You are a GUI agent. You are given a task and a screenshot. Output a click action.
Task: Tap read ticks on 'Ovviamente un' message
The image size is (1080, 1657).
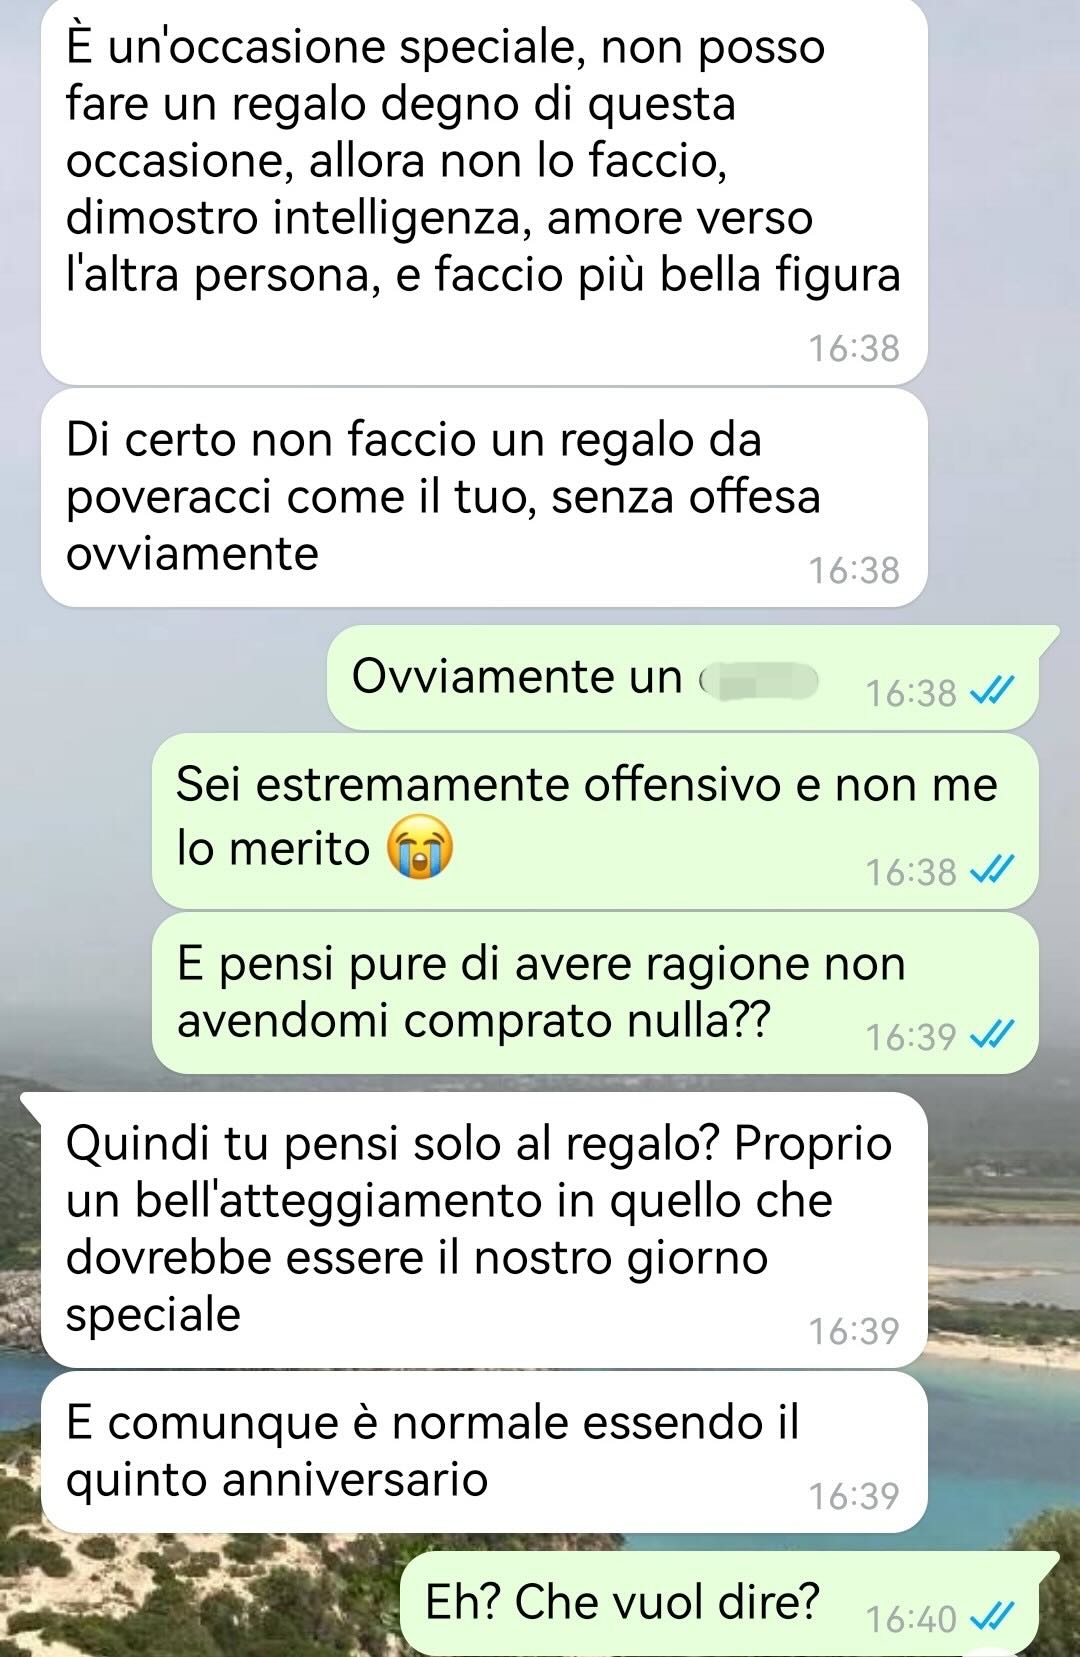[x=993, y=691]
